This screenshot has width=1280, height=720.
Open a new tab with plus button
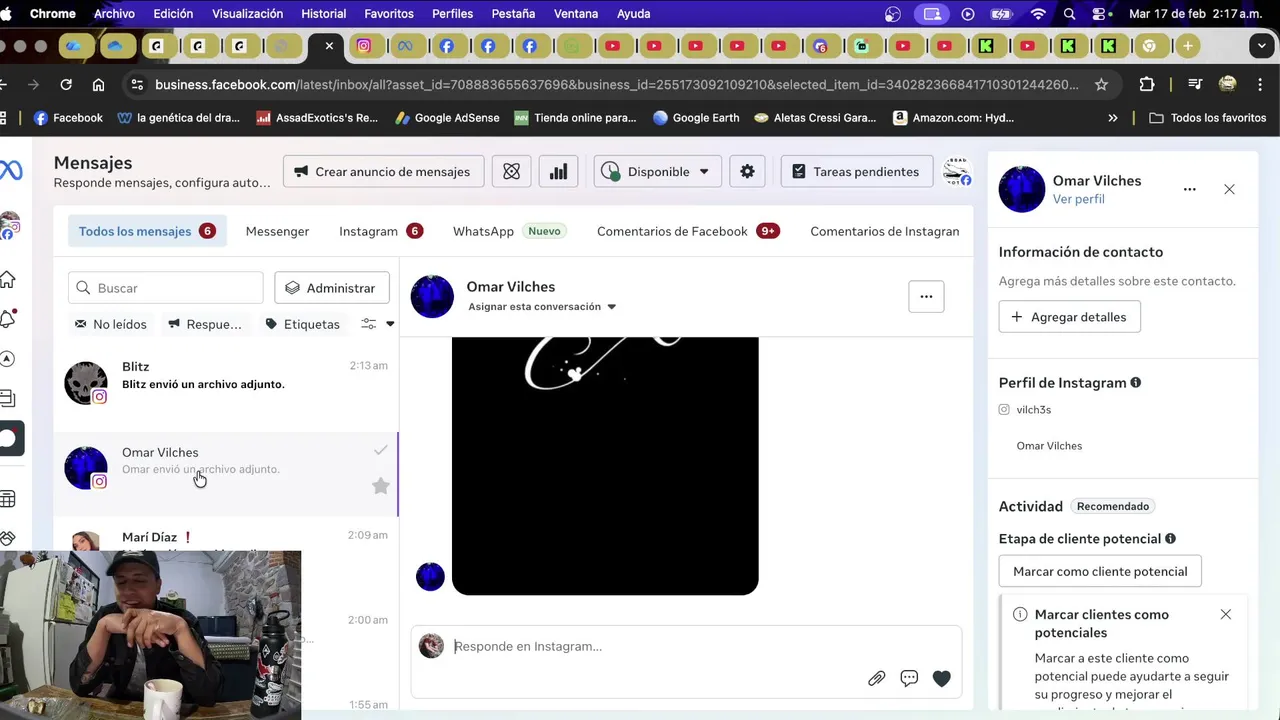(1187, 46)
